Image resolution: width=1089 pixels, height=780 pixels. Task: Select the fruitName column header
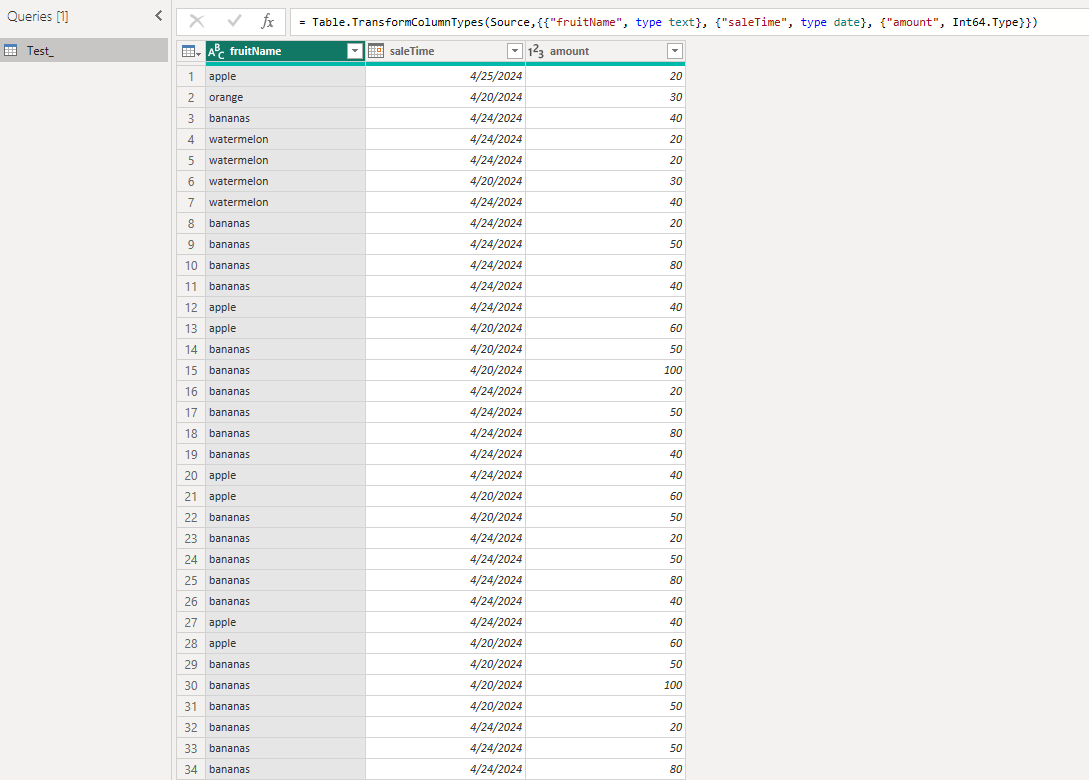tap(285, 51)
